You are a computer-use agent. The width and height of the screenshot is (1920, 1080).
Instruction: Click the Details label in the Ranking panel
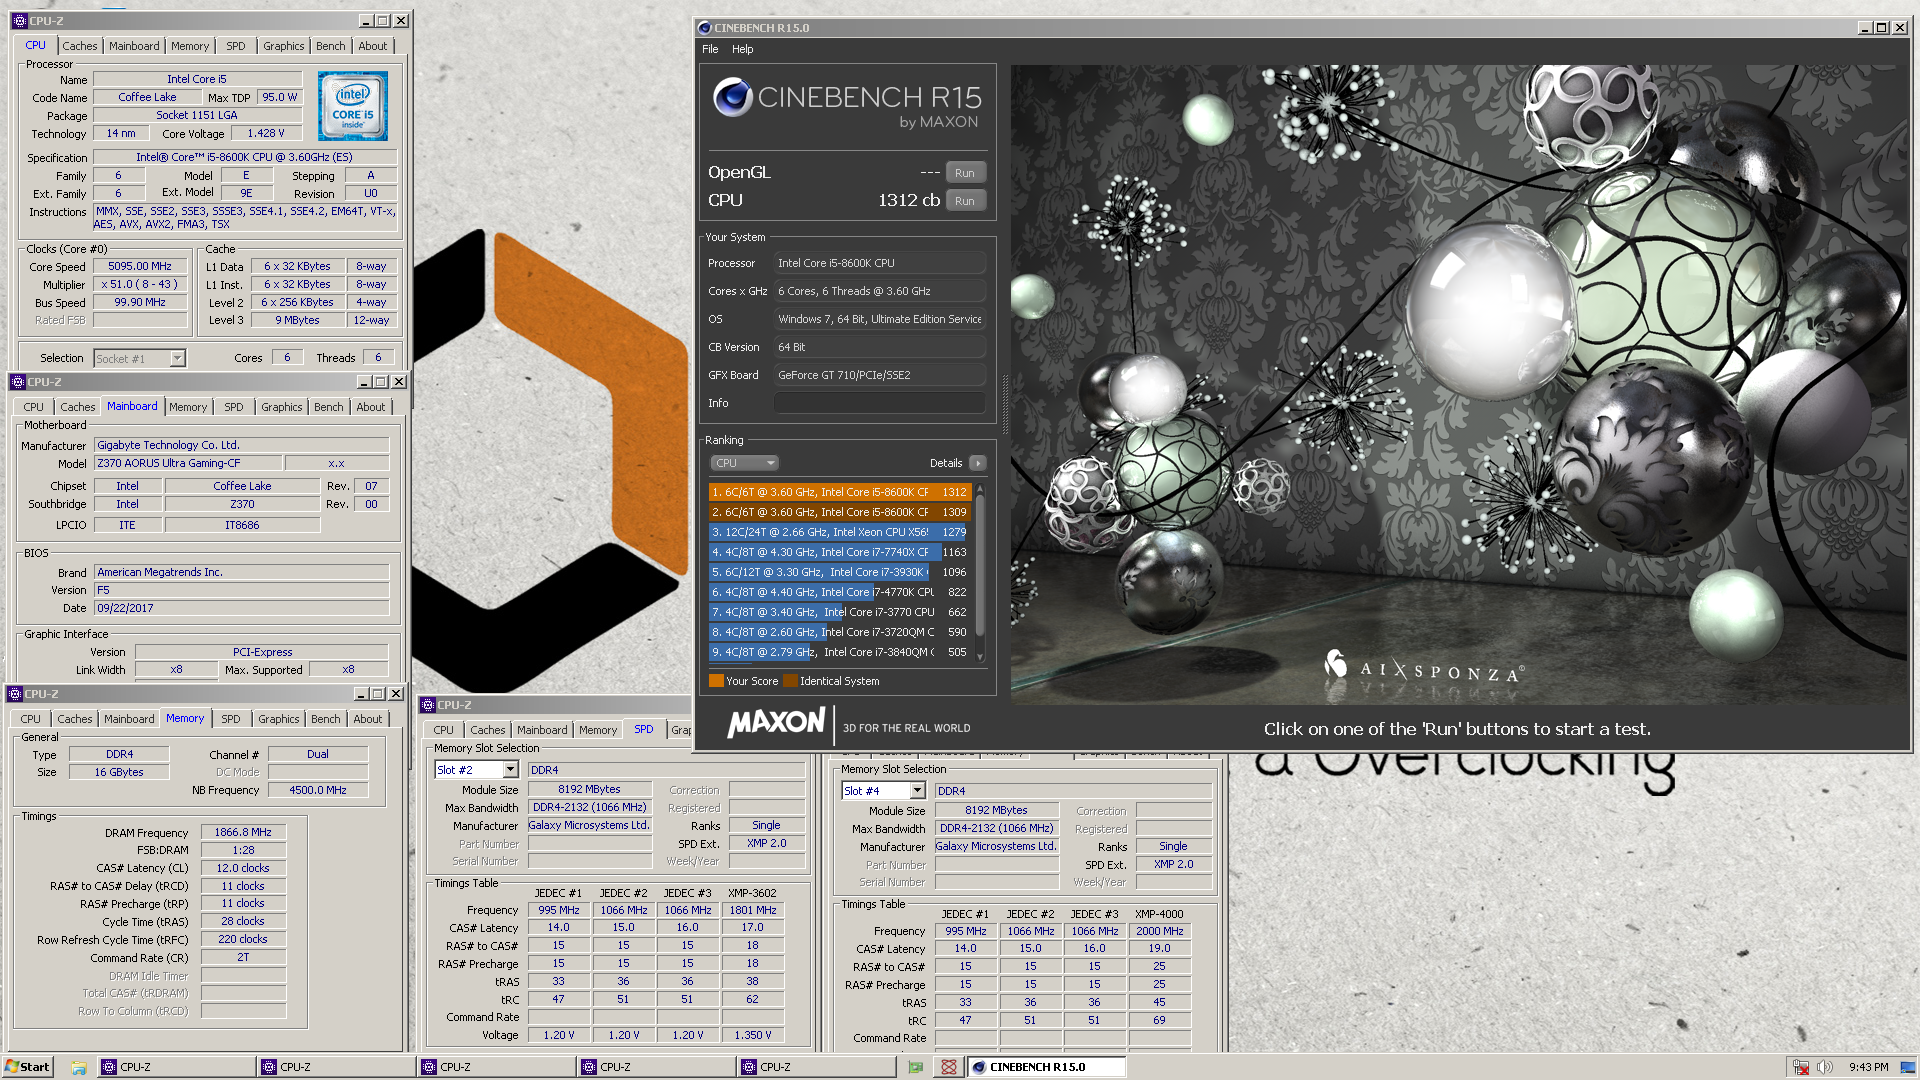pyautogui.click(x=945, y=463)
